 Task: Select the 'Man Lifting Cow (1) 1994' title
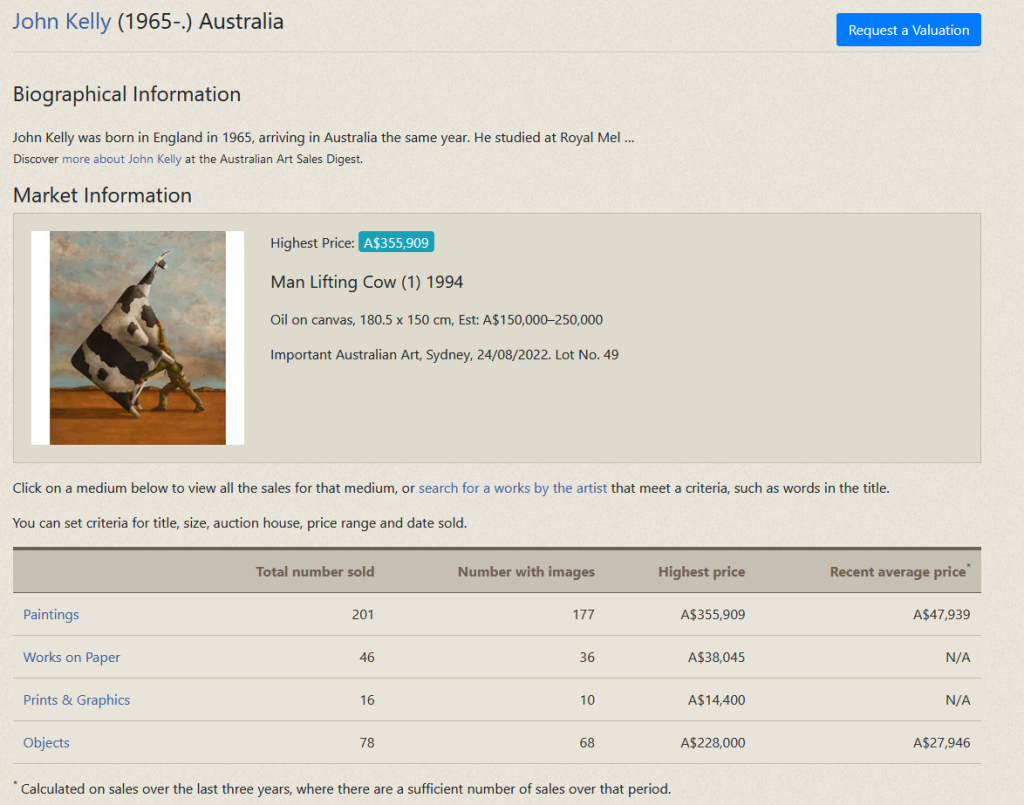(x=366, y=282)
